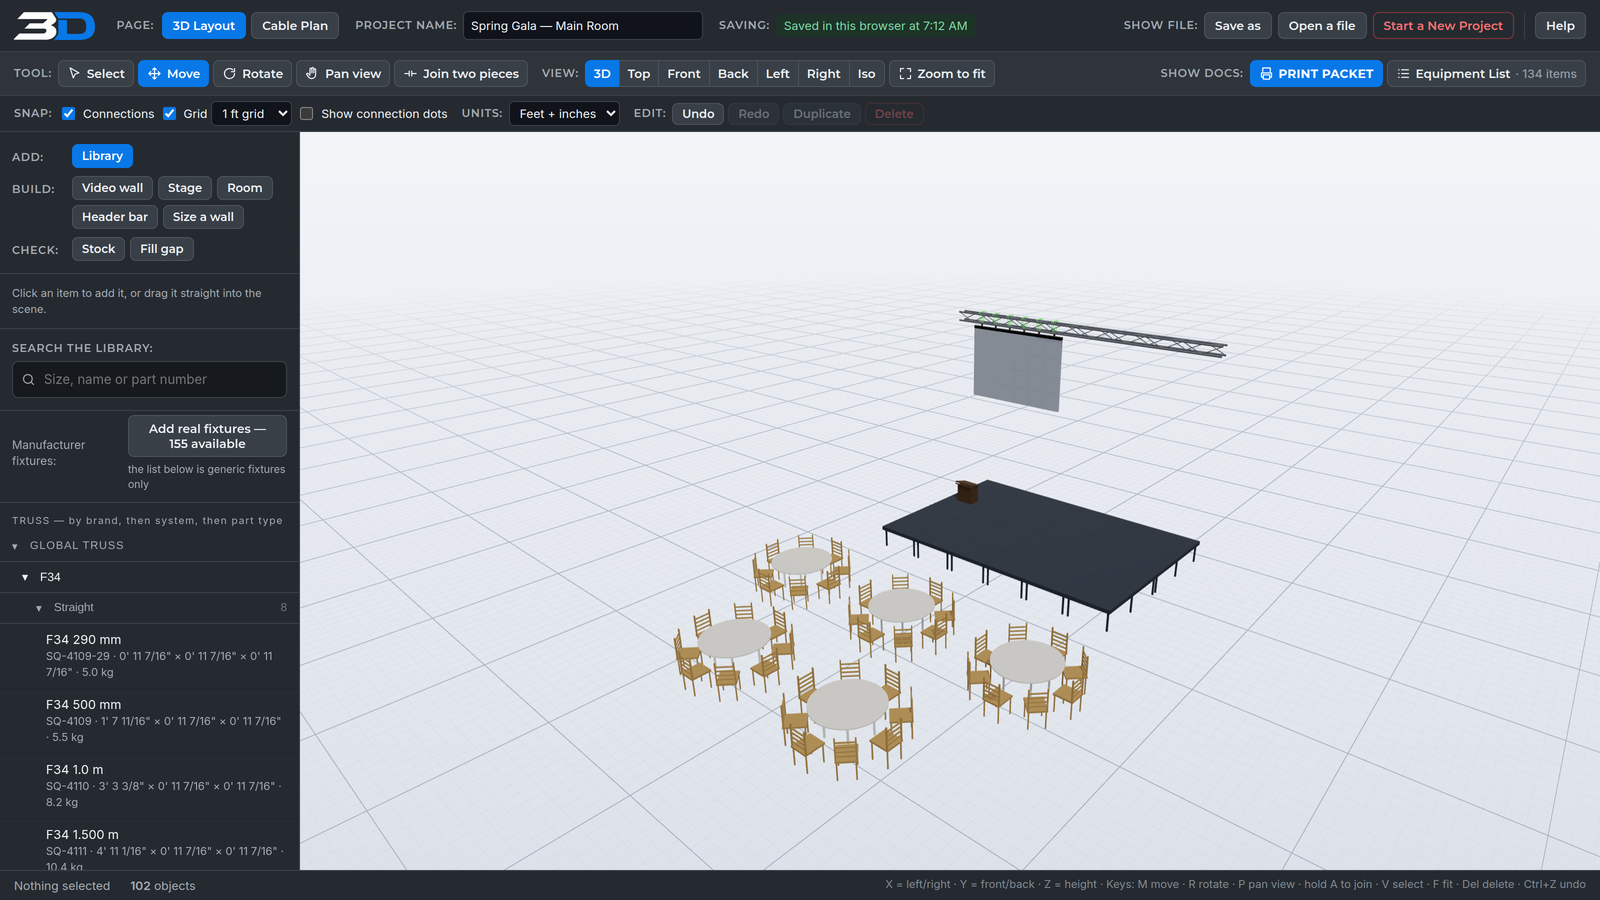Select the F34 500 mm truss item
The width and height of the screenshot is (1600, 900).
(150, 721)
